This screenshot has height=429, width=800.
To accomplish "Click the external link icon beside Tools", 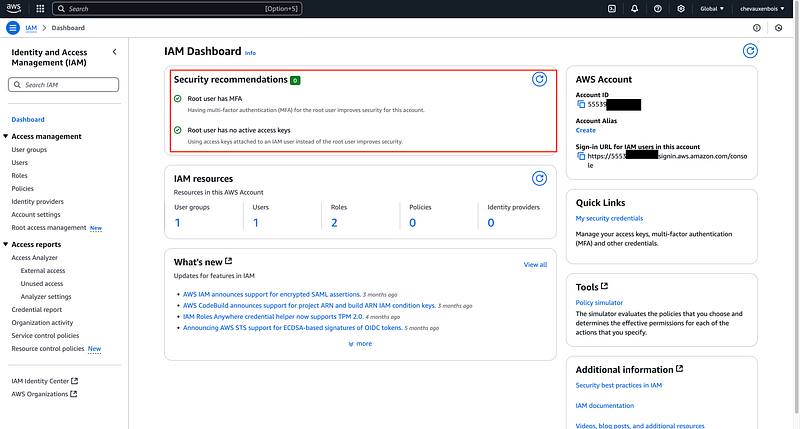I will (605, 286).
